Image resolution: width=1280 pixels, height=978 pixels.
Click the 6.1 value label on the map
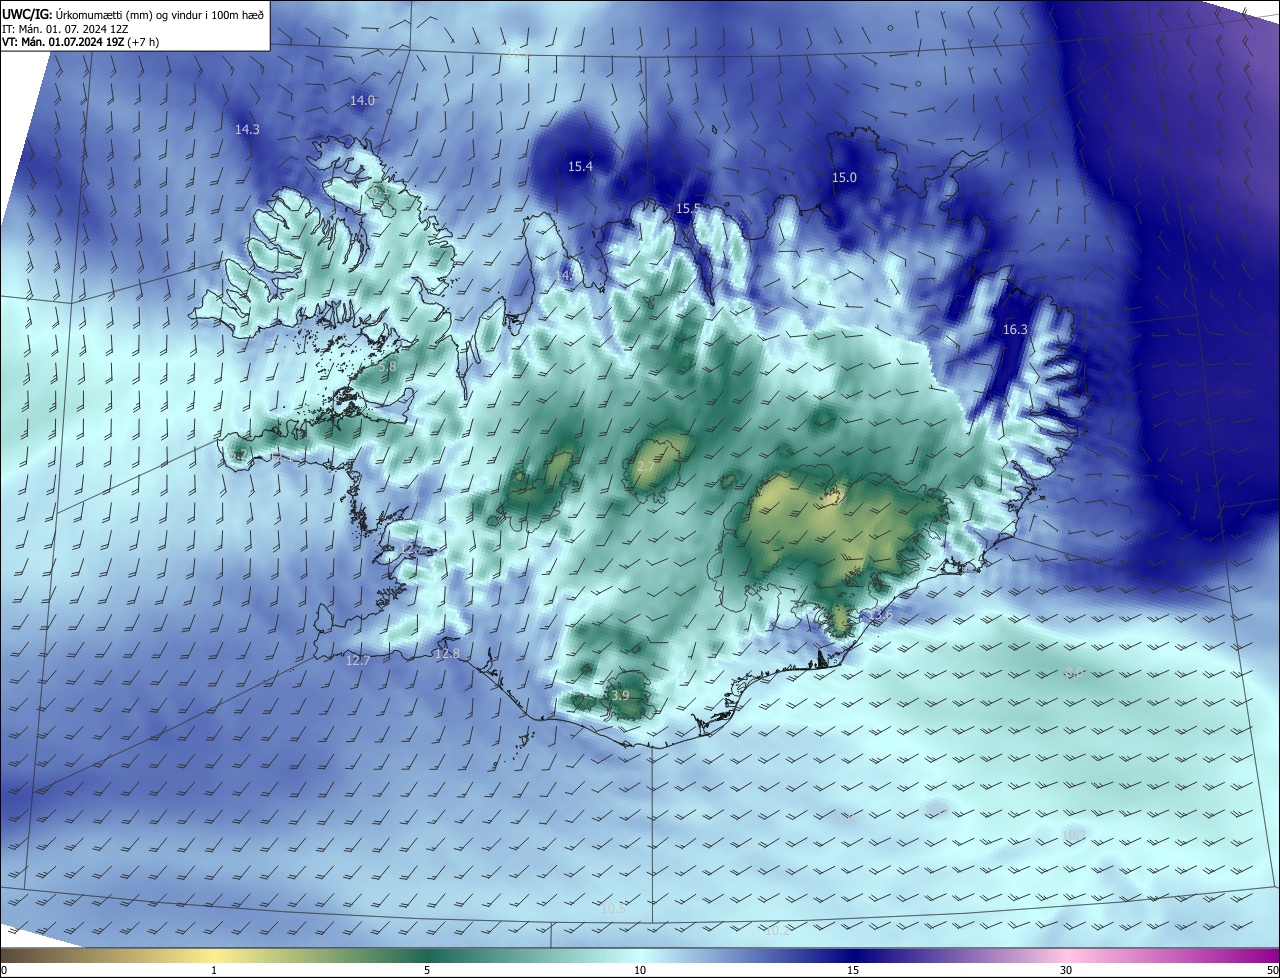click(380, 189)
